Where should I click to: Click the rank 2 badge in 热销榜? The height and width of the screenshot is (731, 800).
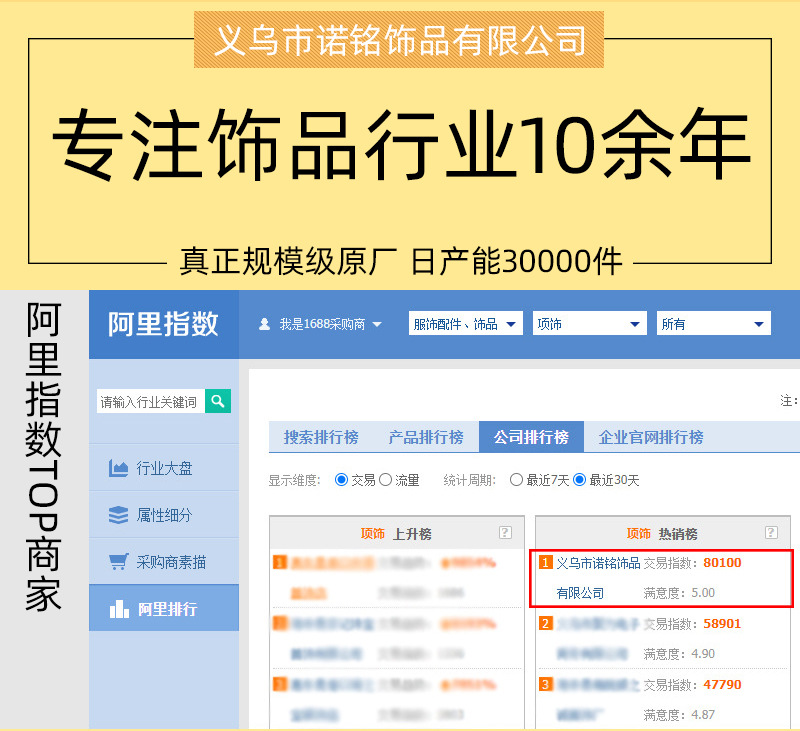pyautogui.click(x=545, y=623)
